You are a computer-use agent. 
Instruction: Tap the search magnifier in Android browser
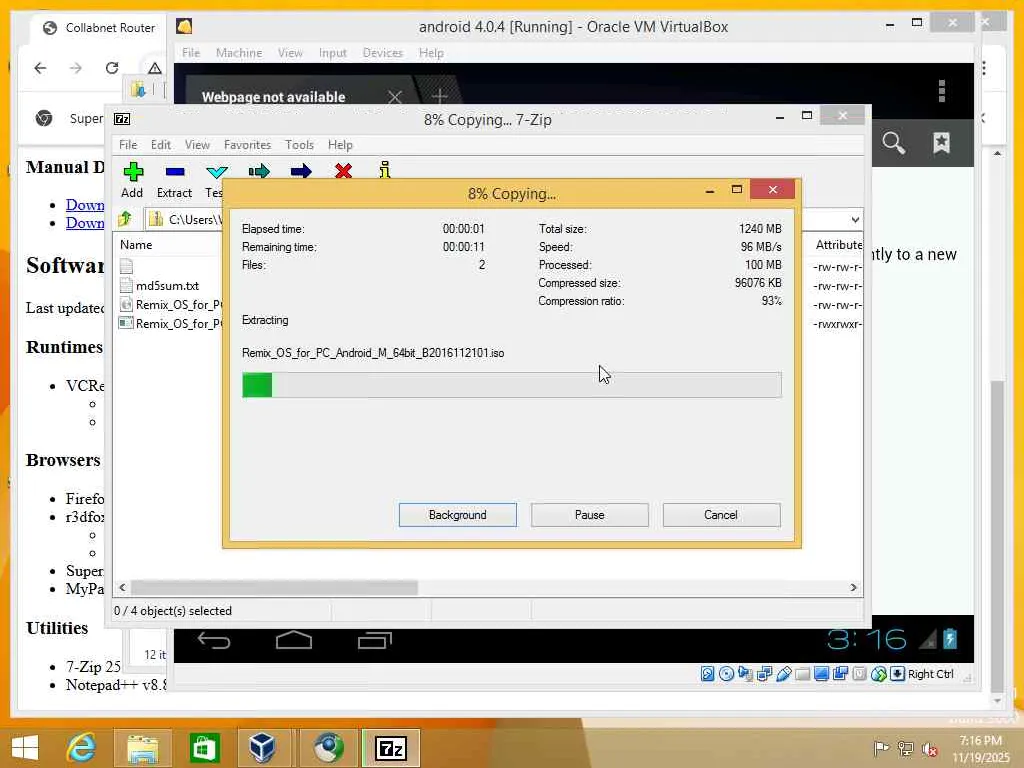pyautogui.click(x=893, y=142)
